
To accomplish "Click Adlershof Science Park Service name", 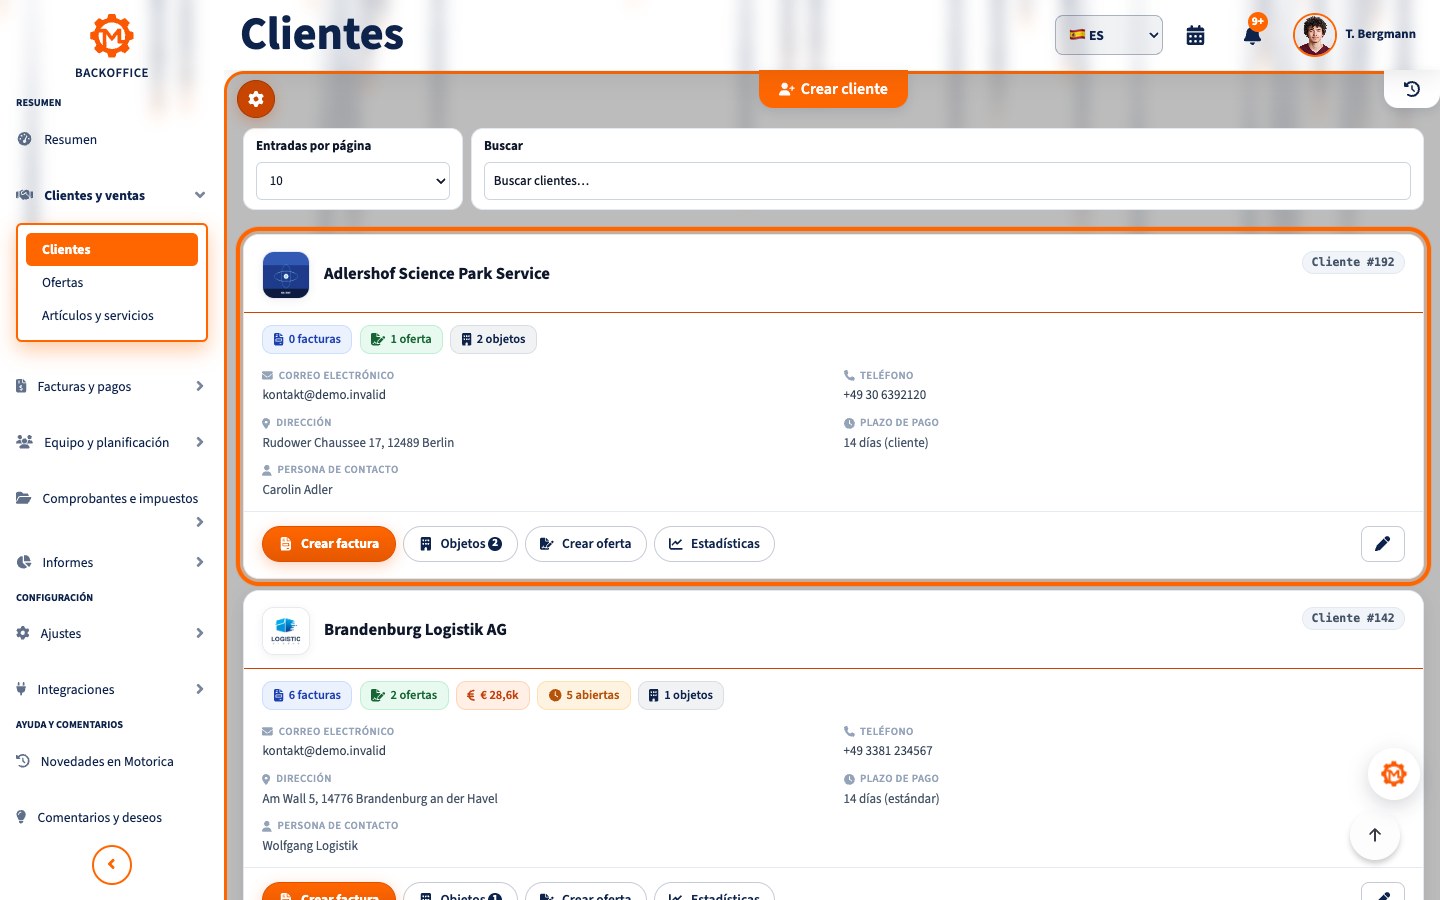I will (x=437, y=274).
